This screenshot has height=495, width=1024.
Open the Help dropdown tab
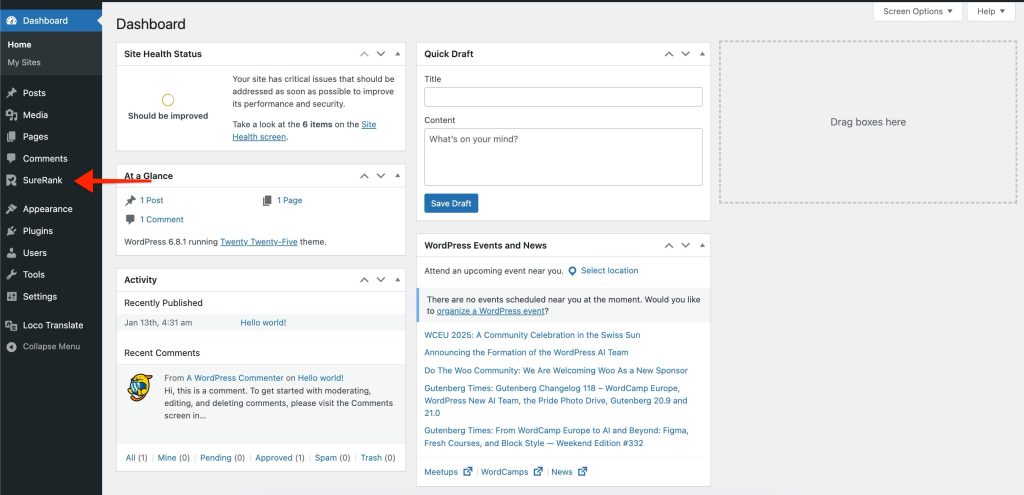991,11
